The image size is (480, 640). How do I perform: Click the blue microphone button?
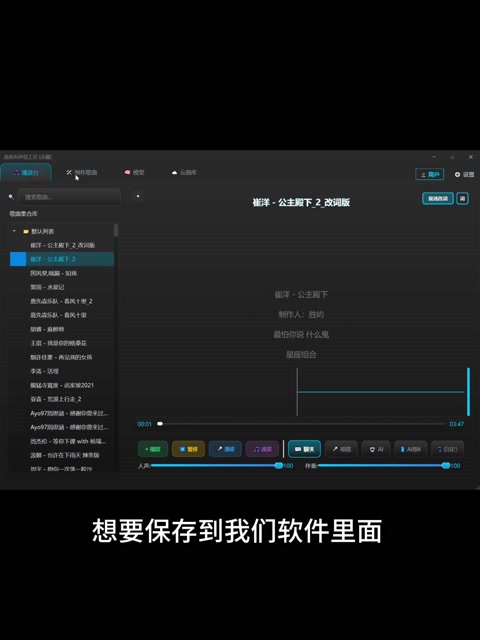click(x=225, y=449)
